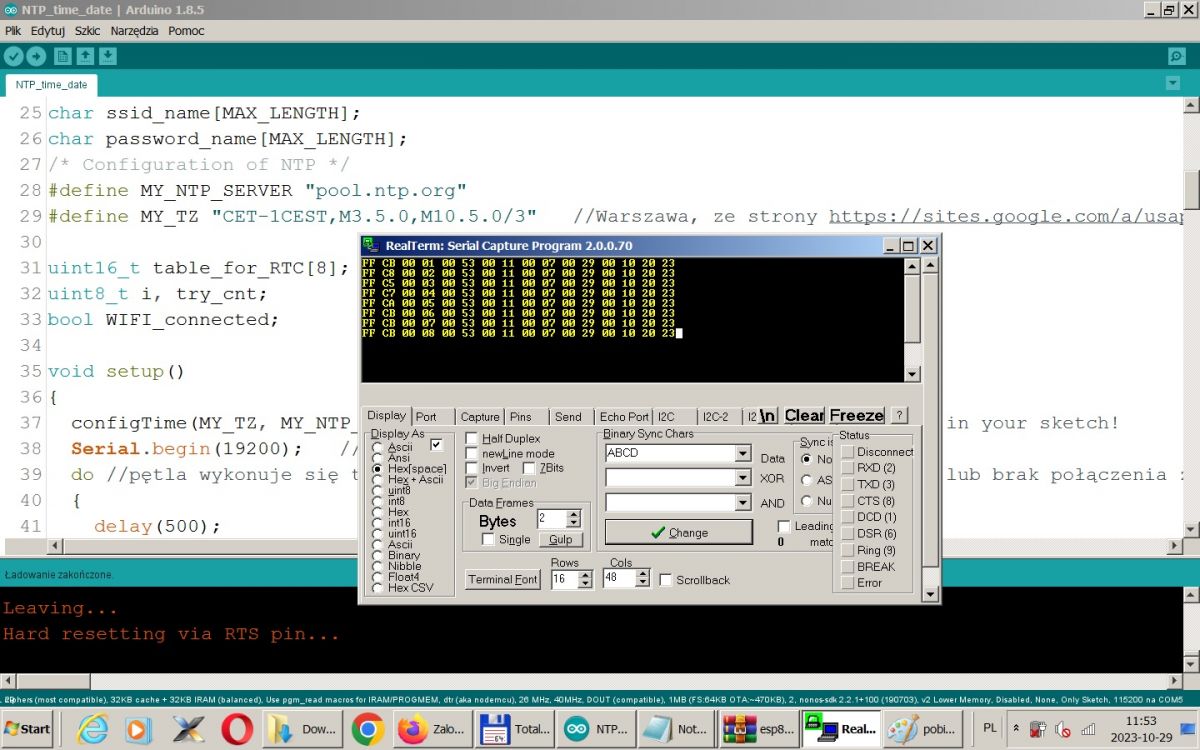Screen dimensions: 1200x750
Task: Click the RealTerm terminal scrollbar down arrow
Action: (911, 374)
